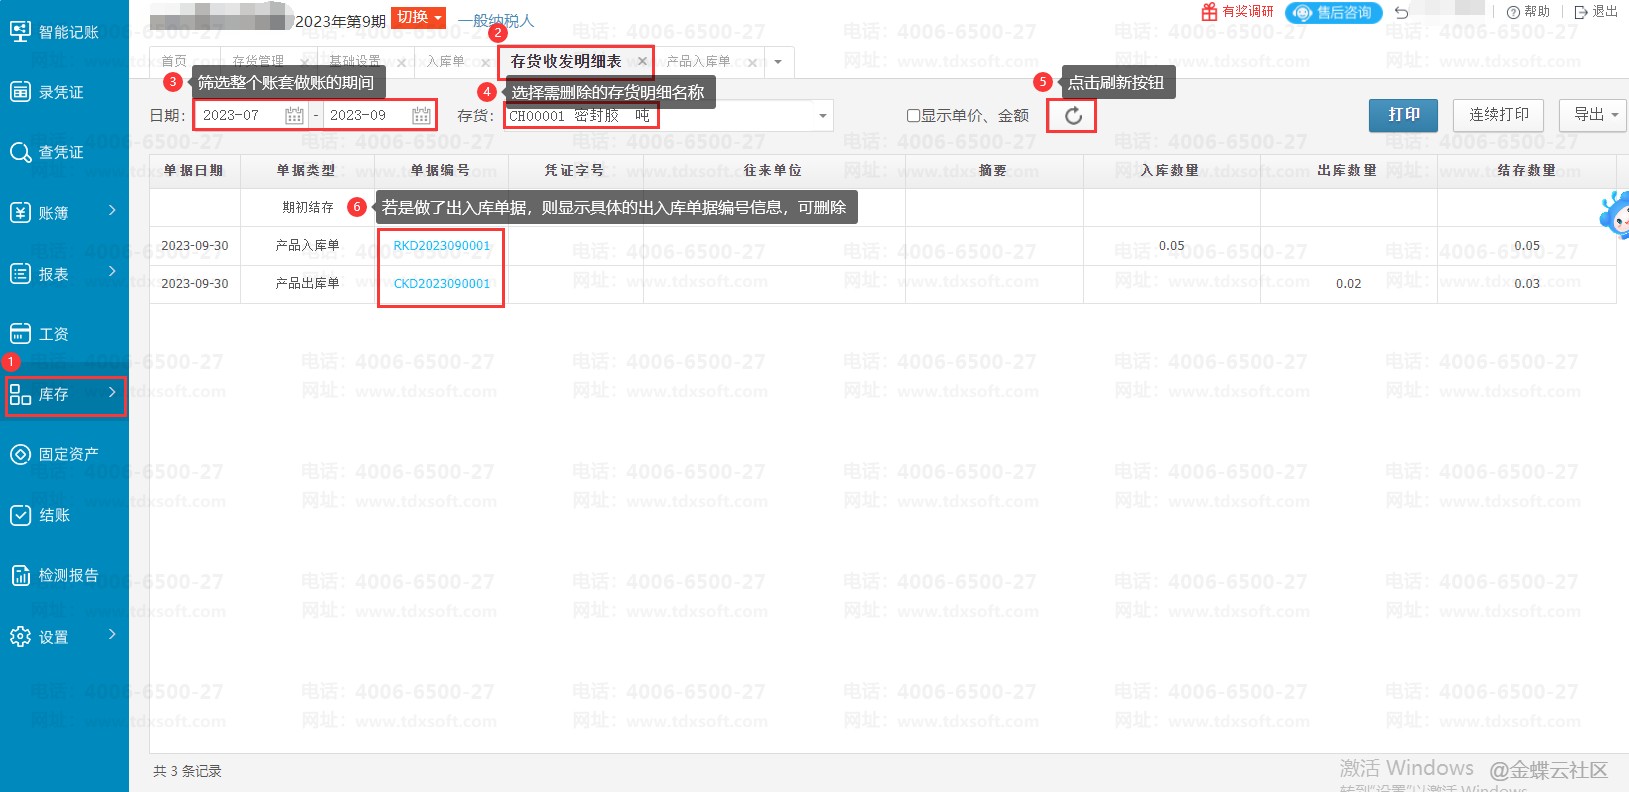
Task: Open 售后咨询 customer service
Action: point(1334,13)
